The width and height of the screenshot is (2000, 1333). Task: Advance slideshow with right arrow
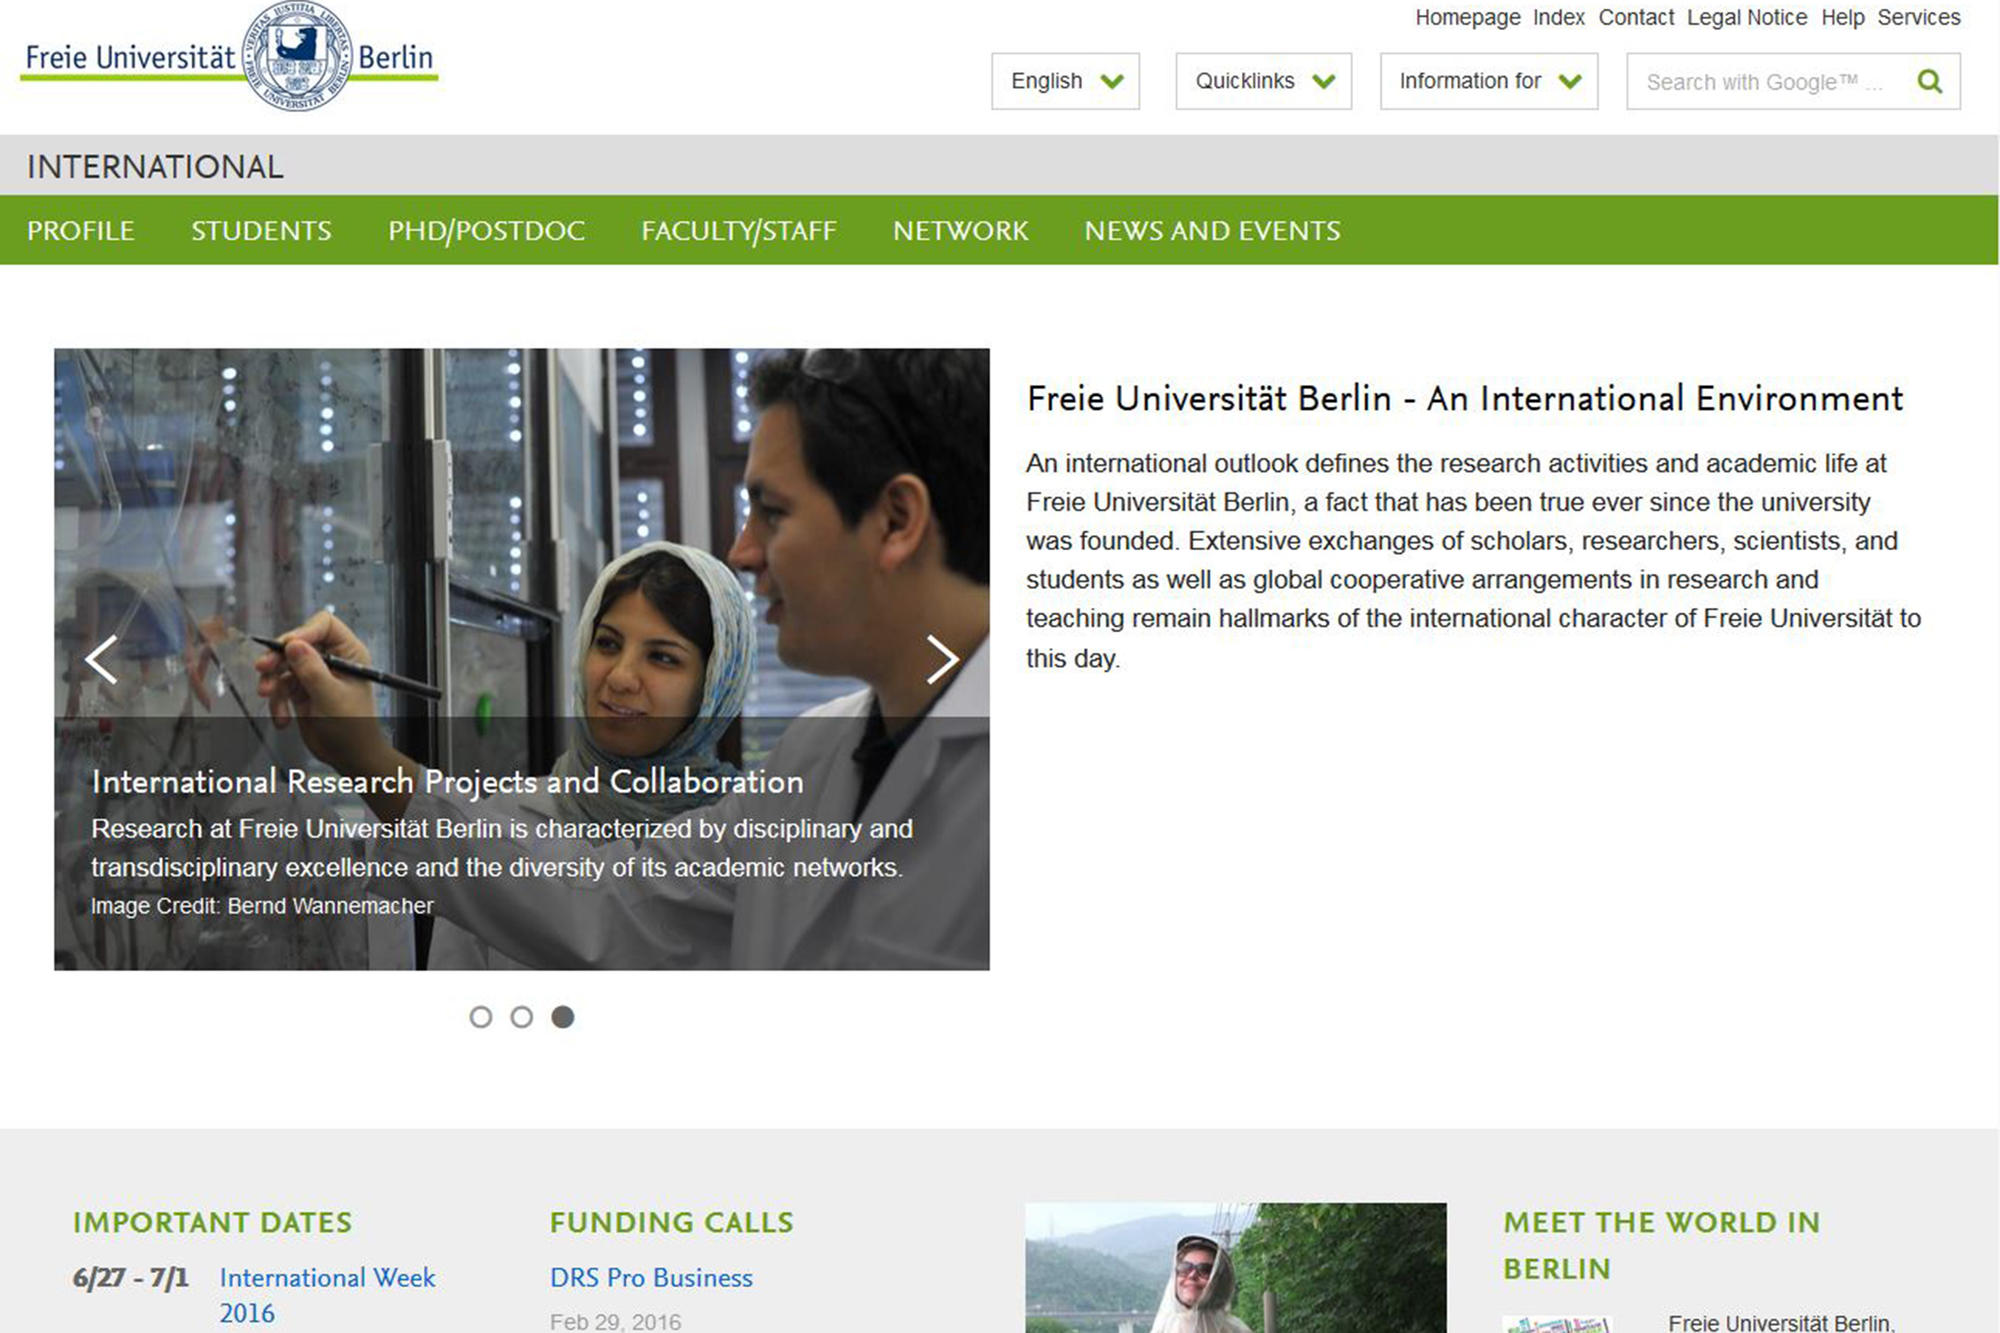941,659
